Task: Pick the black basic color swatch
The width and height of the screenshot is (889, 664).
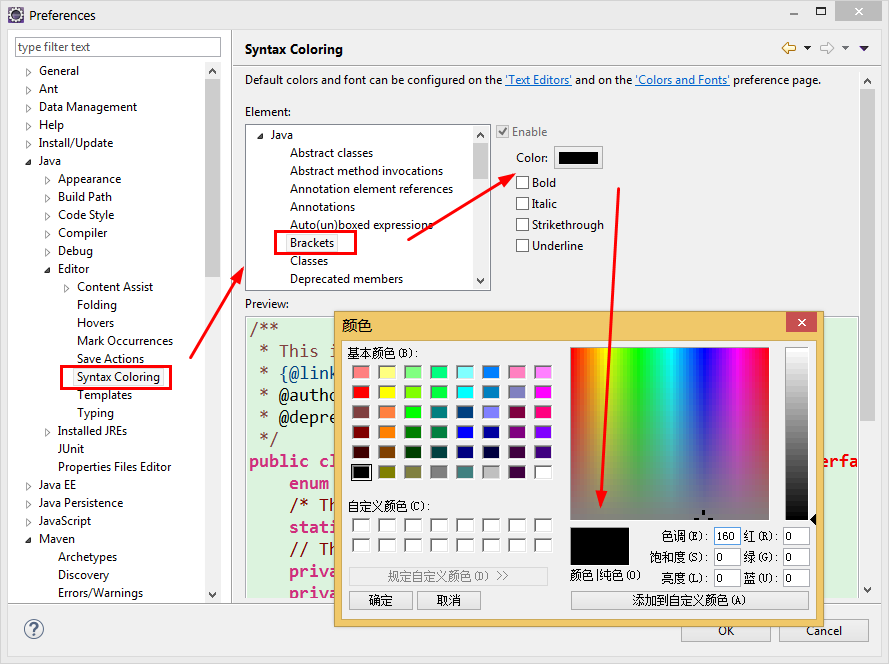Action: click(361, 472)
